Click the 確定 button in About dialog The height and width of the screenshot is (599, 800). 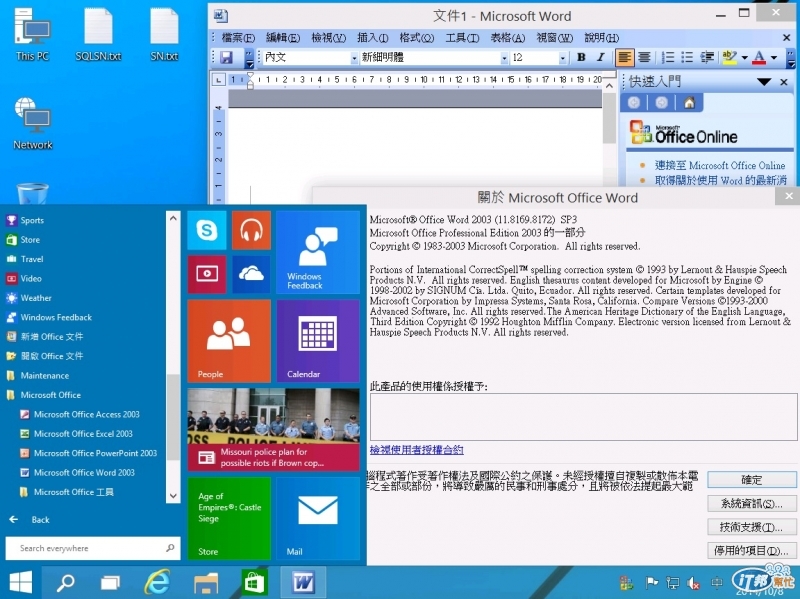(x=752, y=480)
